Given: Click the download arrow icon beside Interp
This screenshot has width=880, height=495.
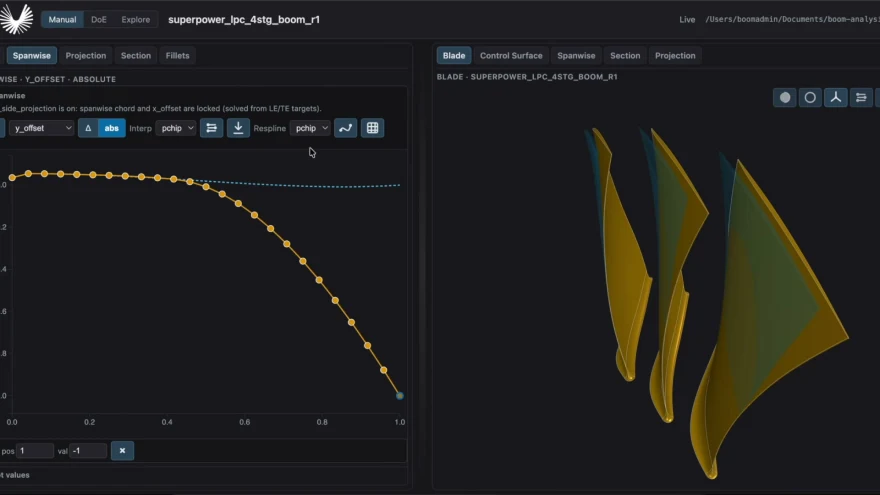Looking at the screenshot, I should [238, 128].
